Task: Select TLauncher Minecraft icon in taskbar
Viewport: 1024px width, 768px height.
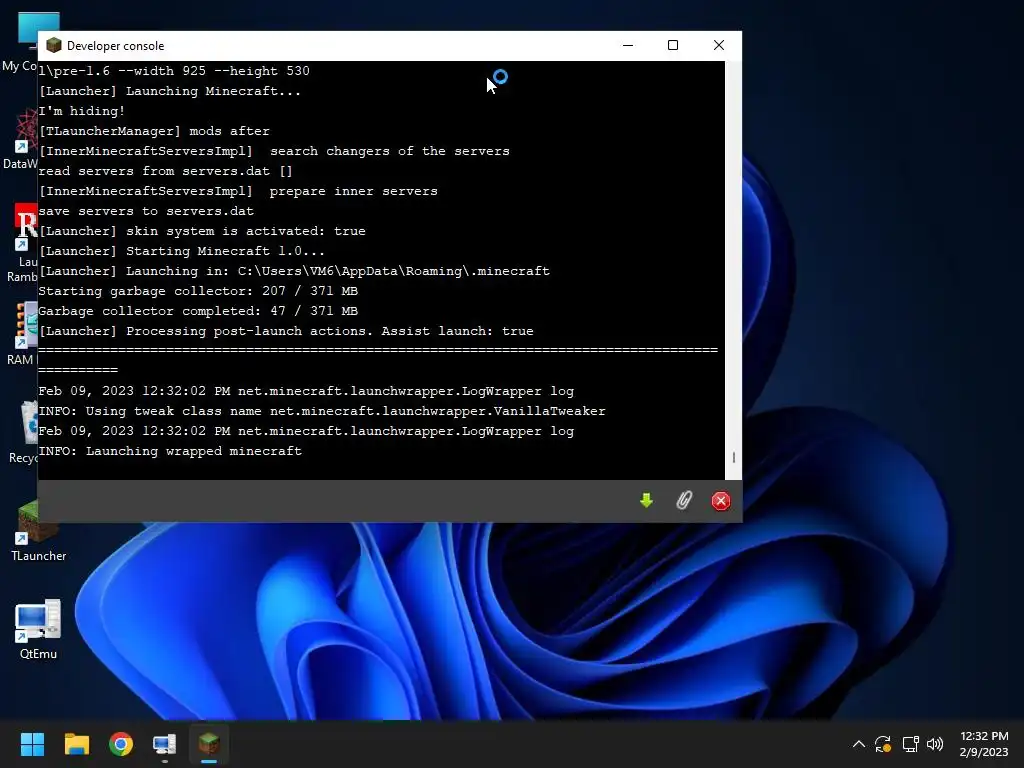Action: point(209,744)
